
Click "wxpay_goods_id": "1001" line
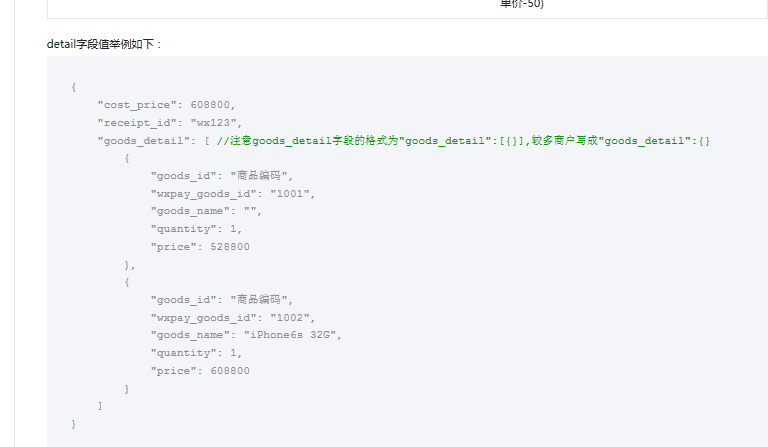233,194
